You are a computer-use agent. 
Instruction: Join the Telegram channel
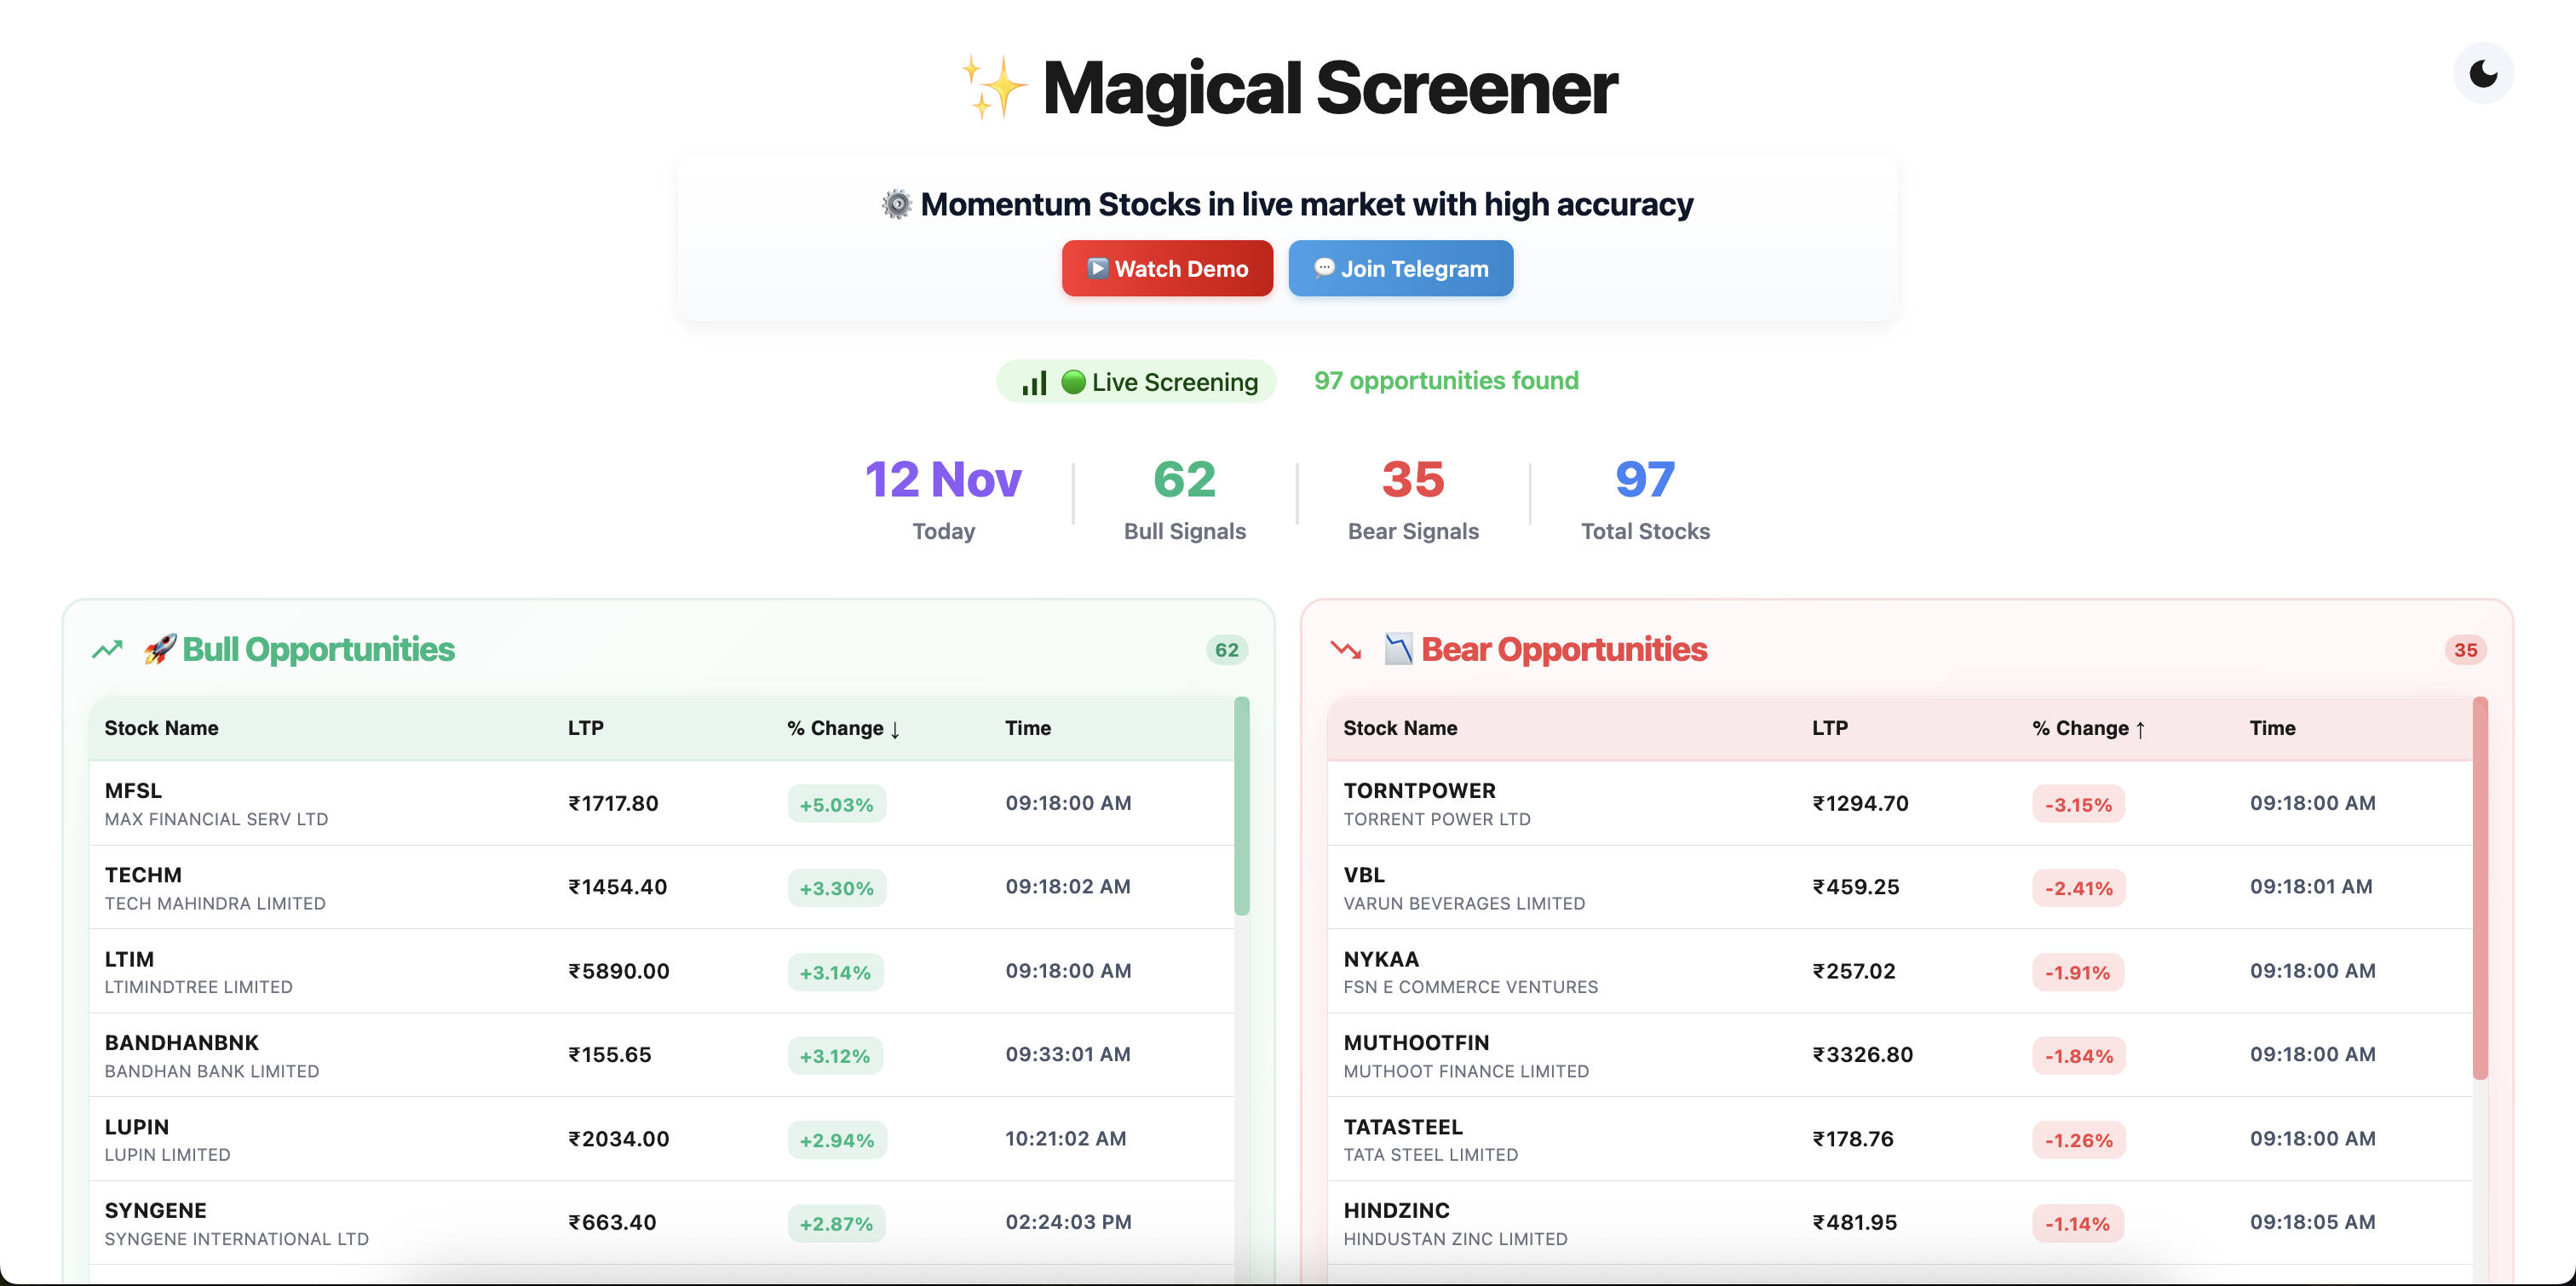tap(1400, 268)
